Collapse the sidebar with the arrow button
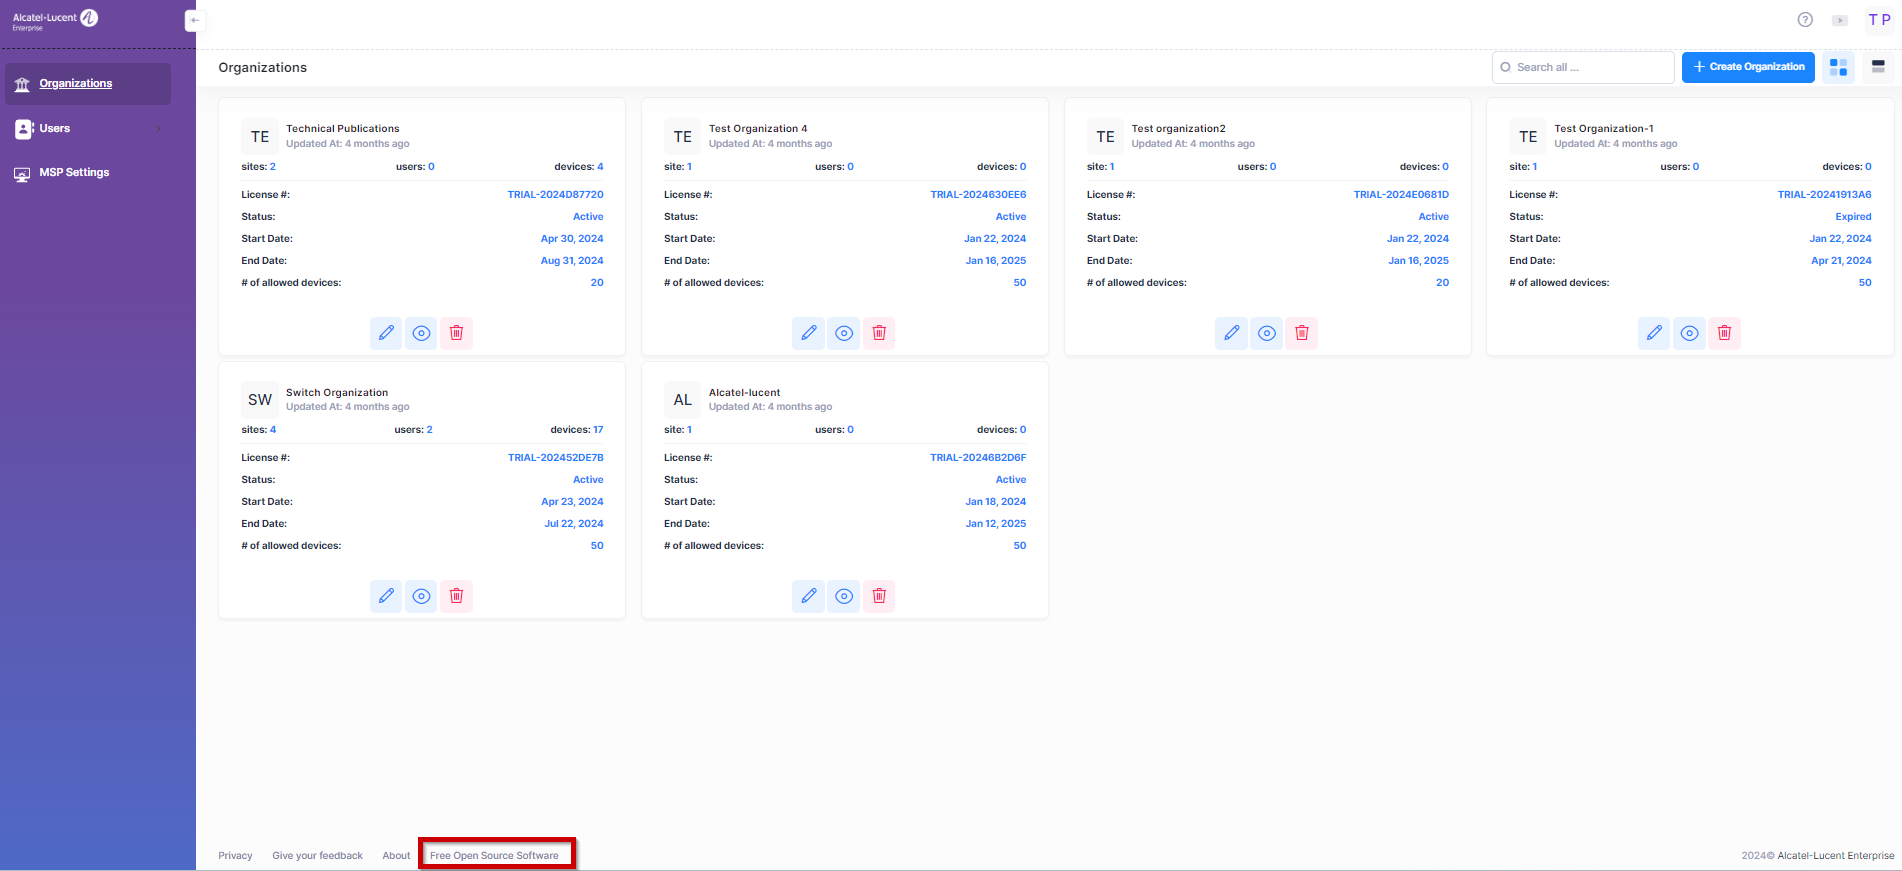 click(x=195, y=20)
